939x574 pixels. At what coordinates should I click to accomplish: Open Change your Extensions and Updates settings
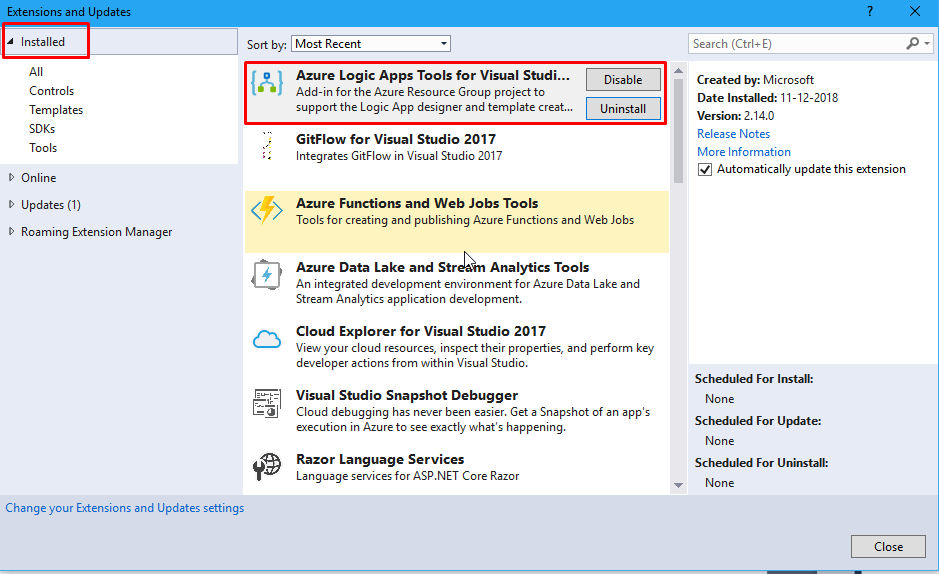[x=125, y=508]
